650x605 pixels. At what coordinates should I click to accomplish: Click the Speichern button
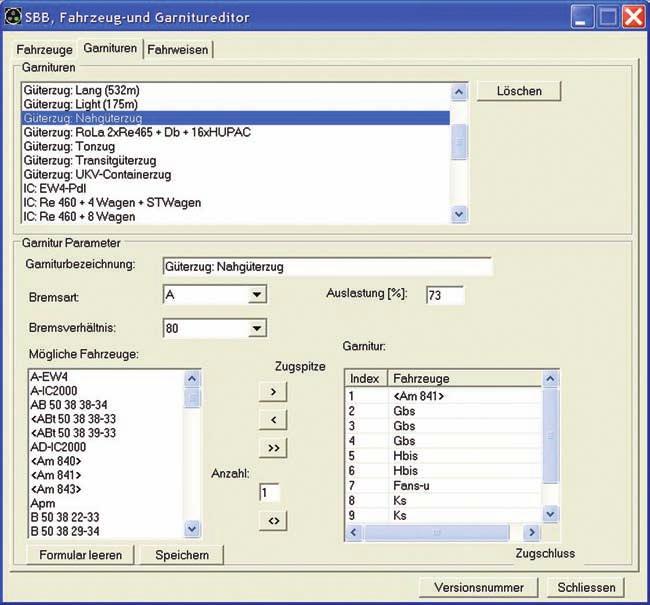click(182, 555)
